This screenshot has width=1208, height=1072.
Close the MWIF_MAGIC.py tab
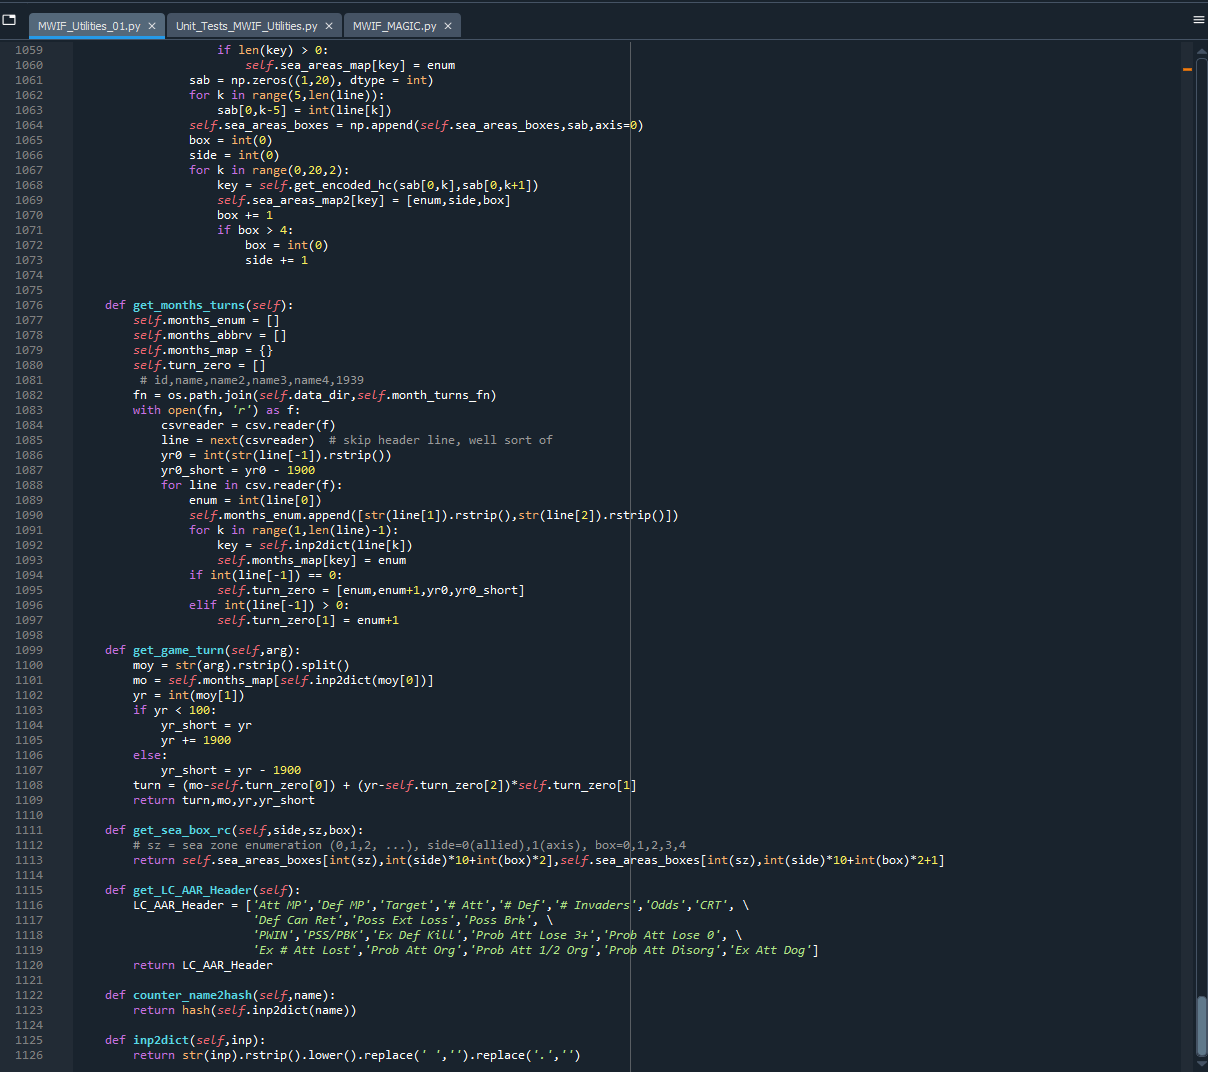[x=448, y=26]
